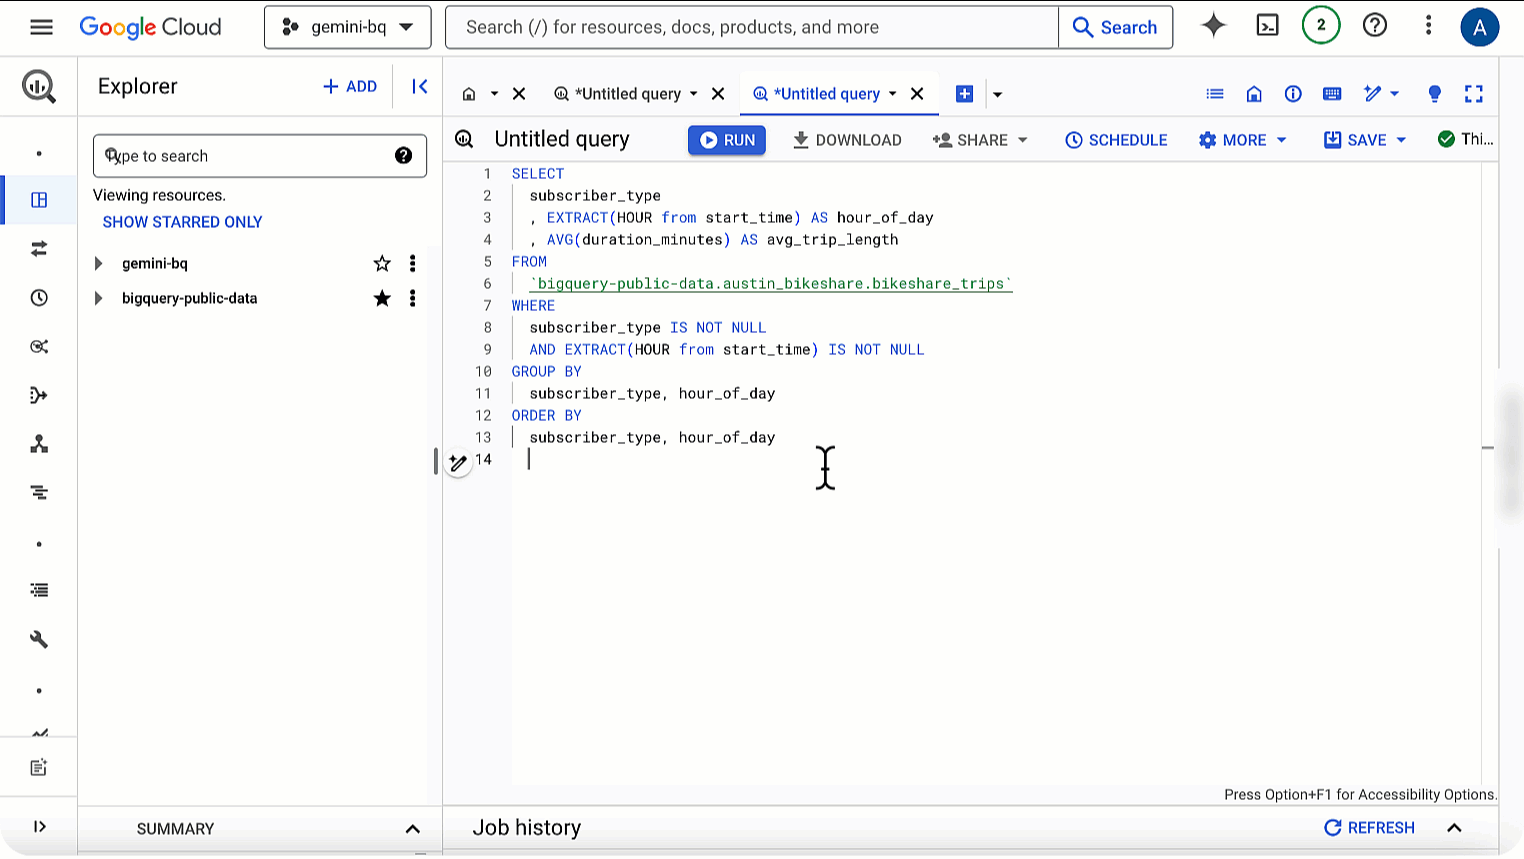The width and height of the screenshot is (1524, 859).
Task: Activate Cloud Shell terminal icon
Action: tap(1267, 26)
